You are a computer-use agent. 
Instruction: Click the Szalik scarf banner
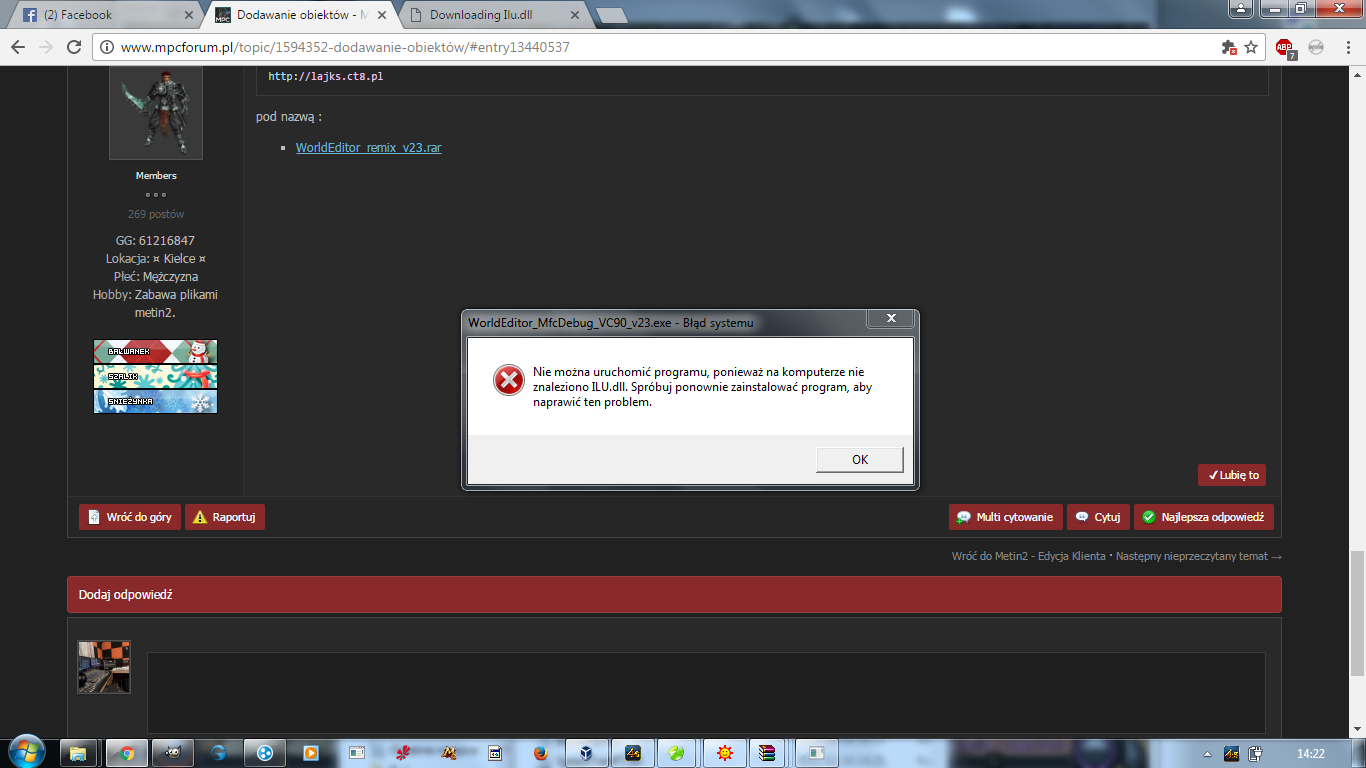[155, 377]
